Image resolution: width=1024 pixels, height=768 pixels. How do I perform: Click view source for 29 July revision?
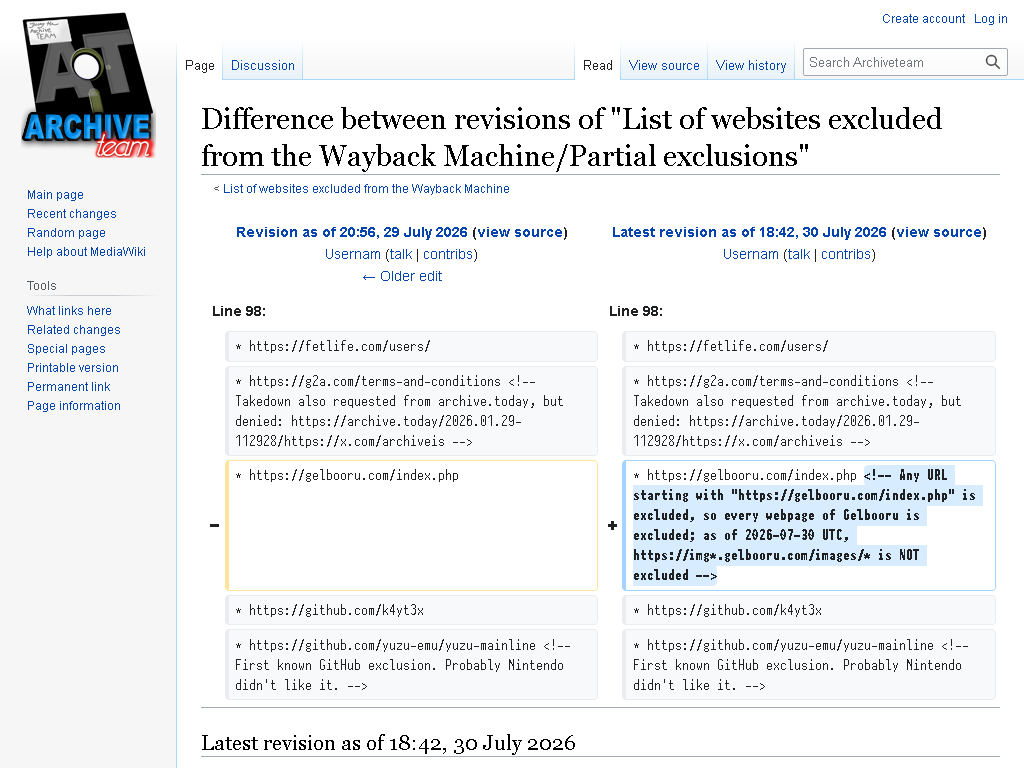pyautogui.click(x=520, y=232)
